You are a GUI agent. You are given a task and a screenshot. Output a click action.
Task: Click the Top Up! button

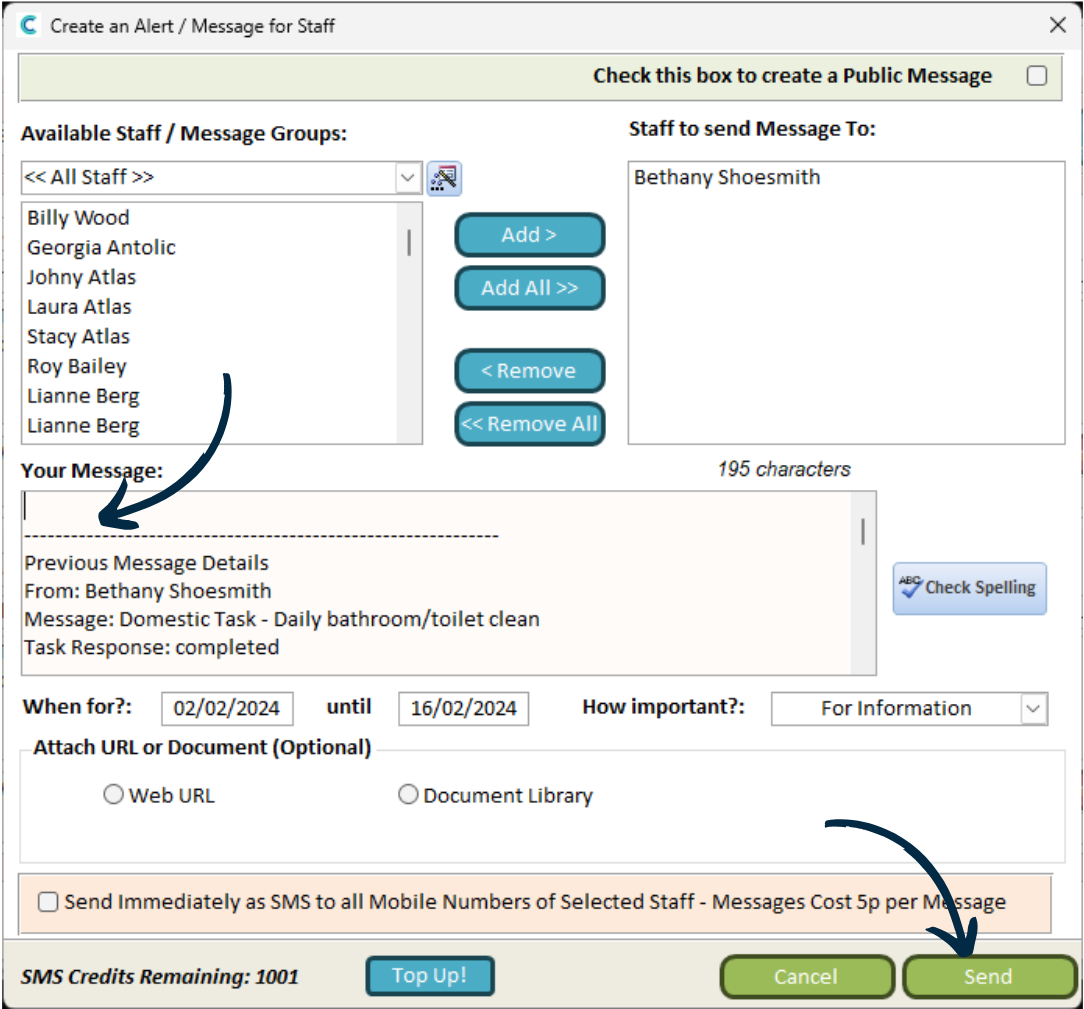[x=430, y=975]
